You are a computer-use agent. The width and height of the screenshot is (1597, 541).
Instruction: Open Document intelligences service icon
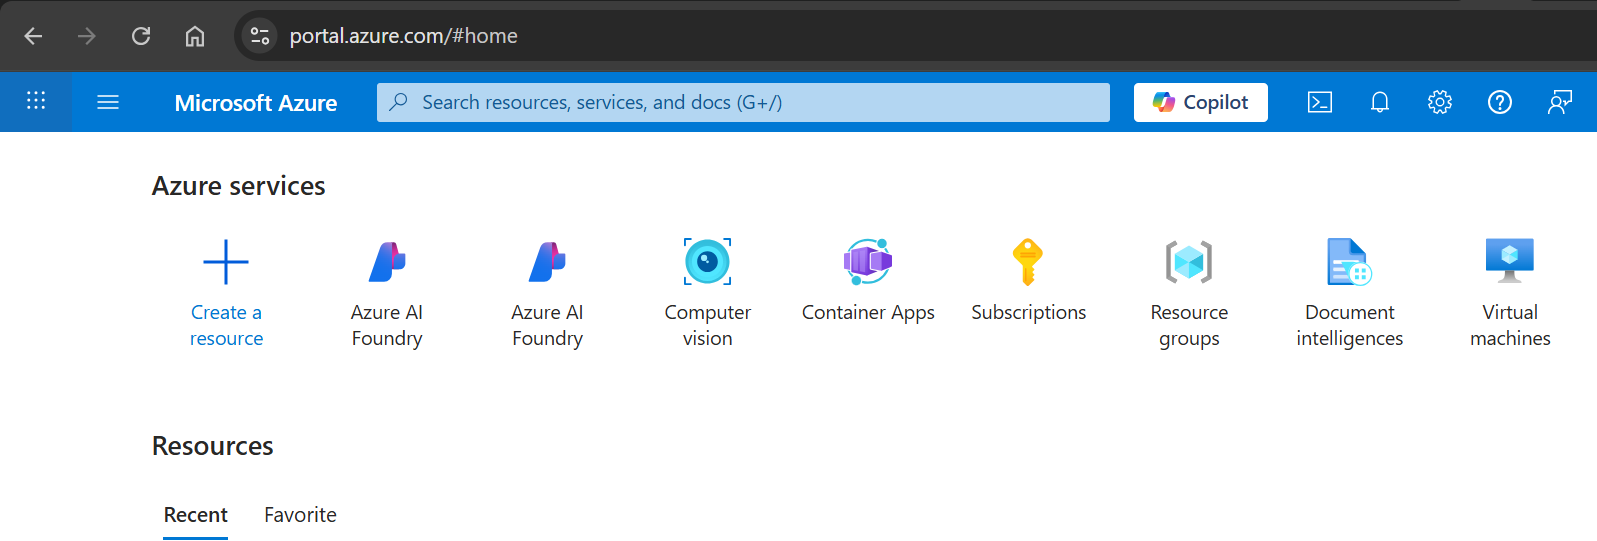click(1349, 262)
